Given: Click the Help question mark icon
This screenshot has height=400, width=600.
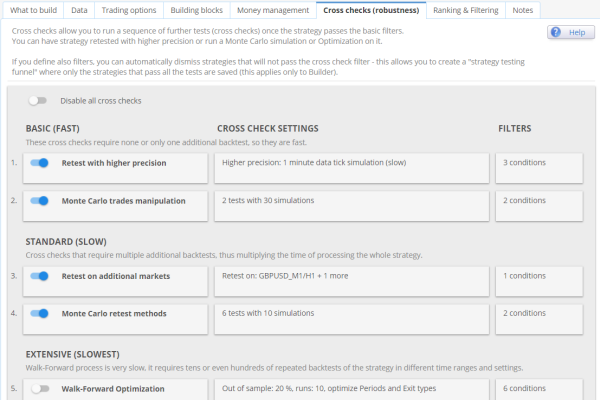Looking at the screenshot, I should (x=556, y=32).
